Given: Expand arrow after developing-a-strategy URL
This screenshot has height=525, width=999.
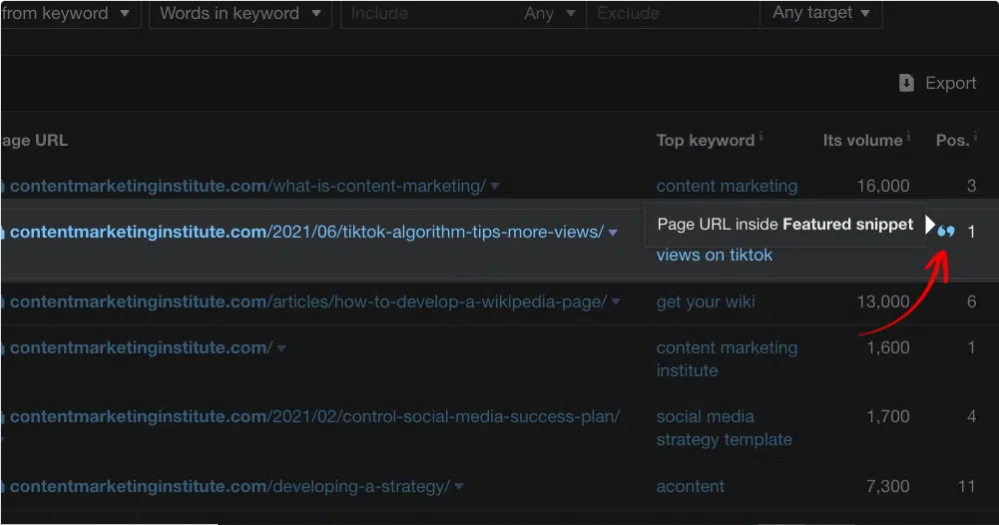Looking at the screenshot, I should 459,487.
